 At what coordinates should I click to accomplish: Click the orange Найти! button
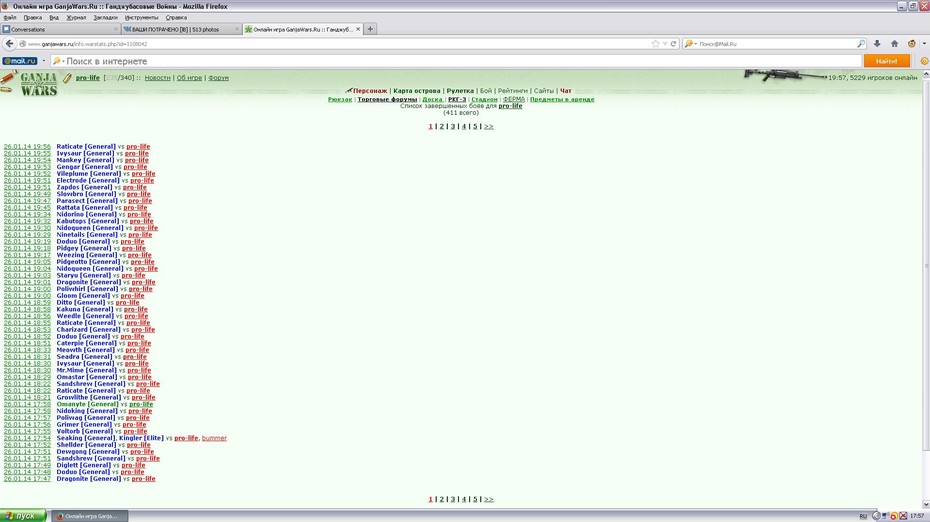click(x=887, y=61)
